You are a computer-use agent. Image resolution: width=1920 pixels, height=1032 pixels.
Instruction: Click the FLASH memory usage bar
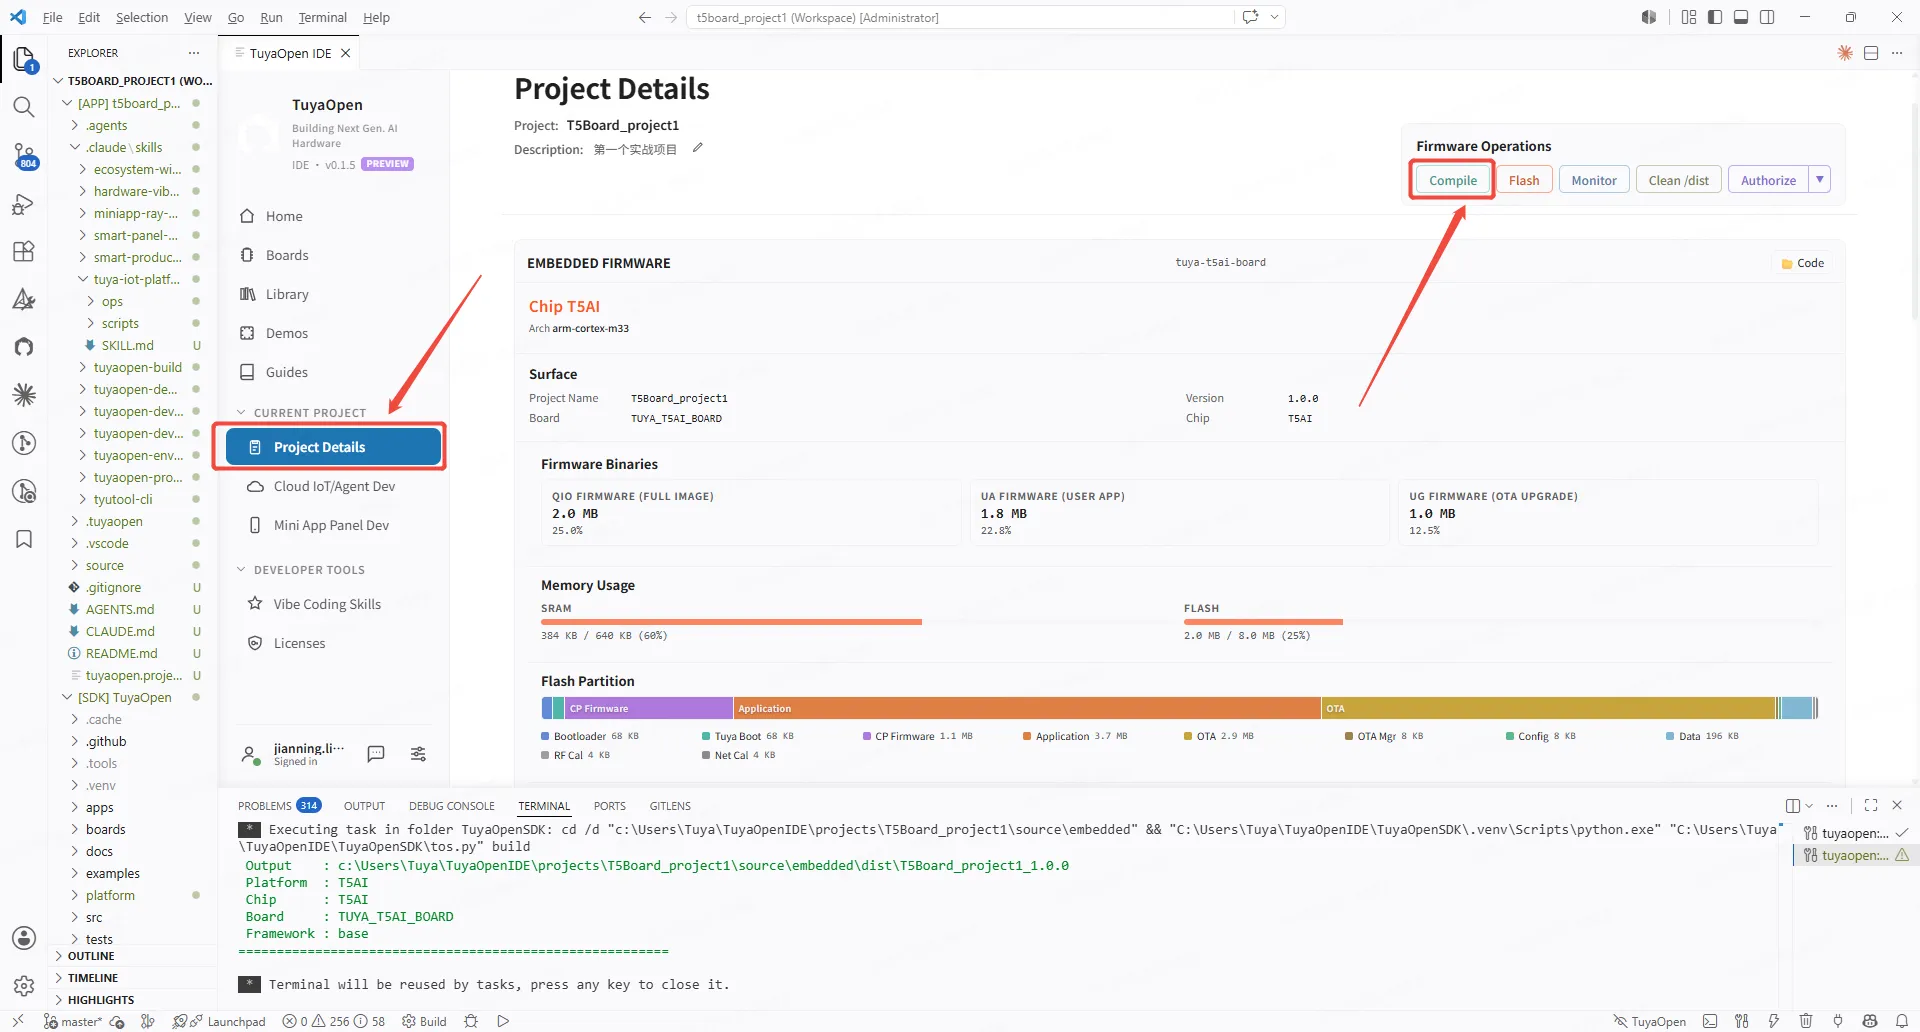click(x=1263, y=622)
